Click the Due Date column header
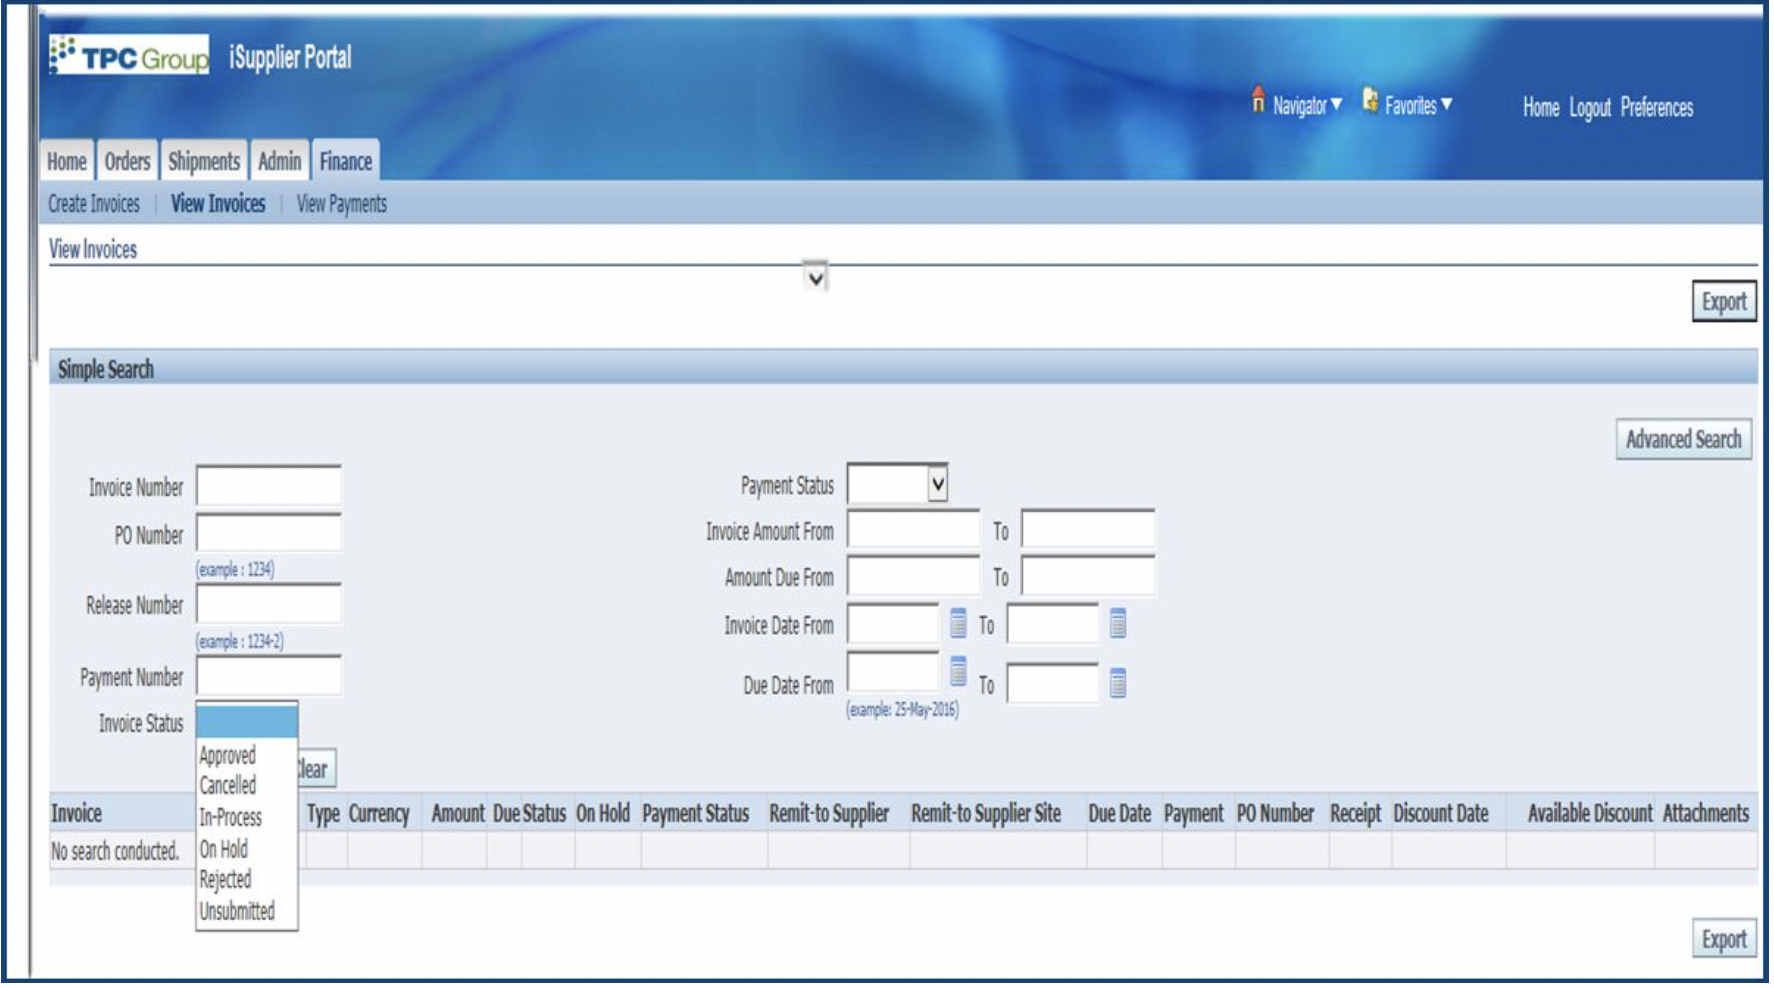1774x988 pixels. 1120,813
